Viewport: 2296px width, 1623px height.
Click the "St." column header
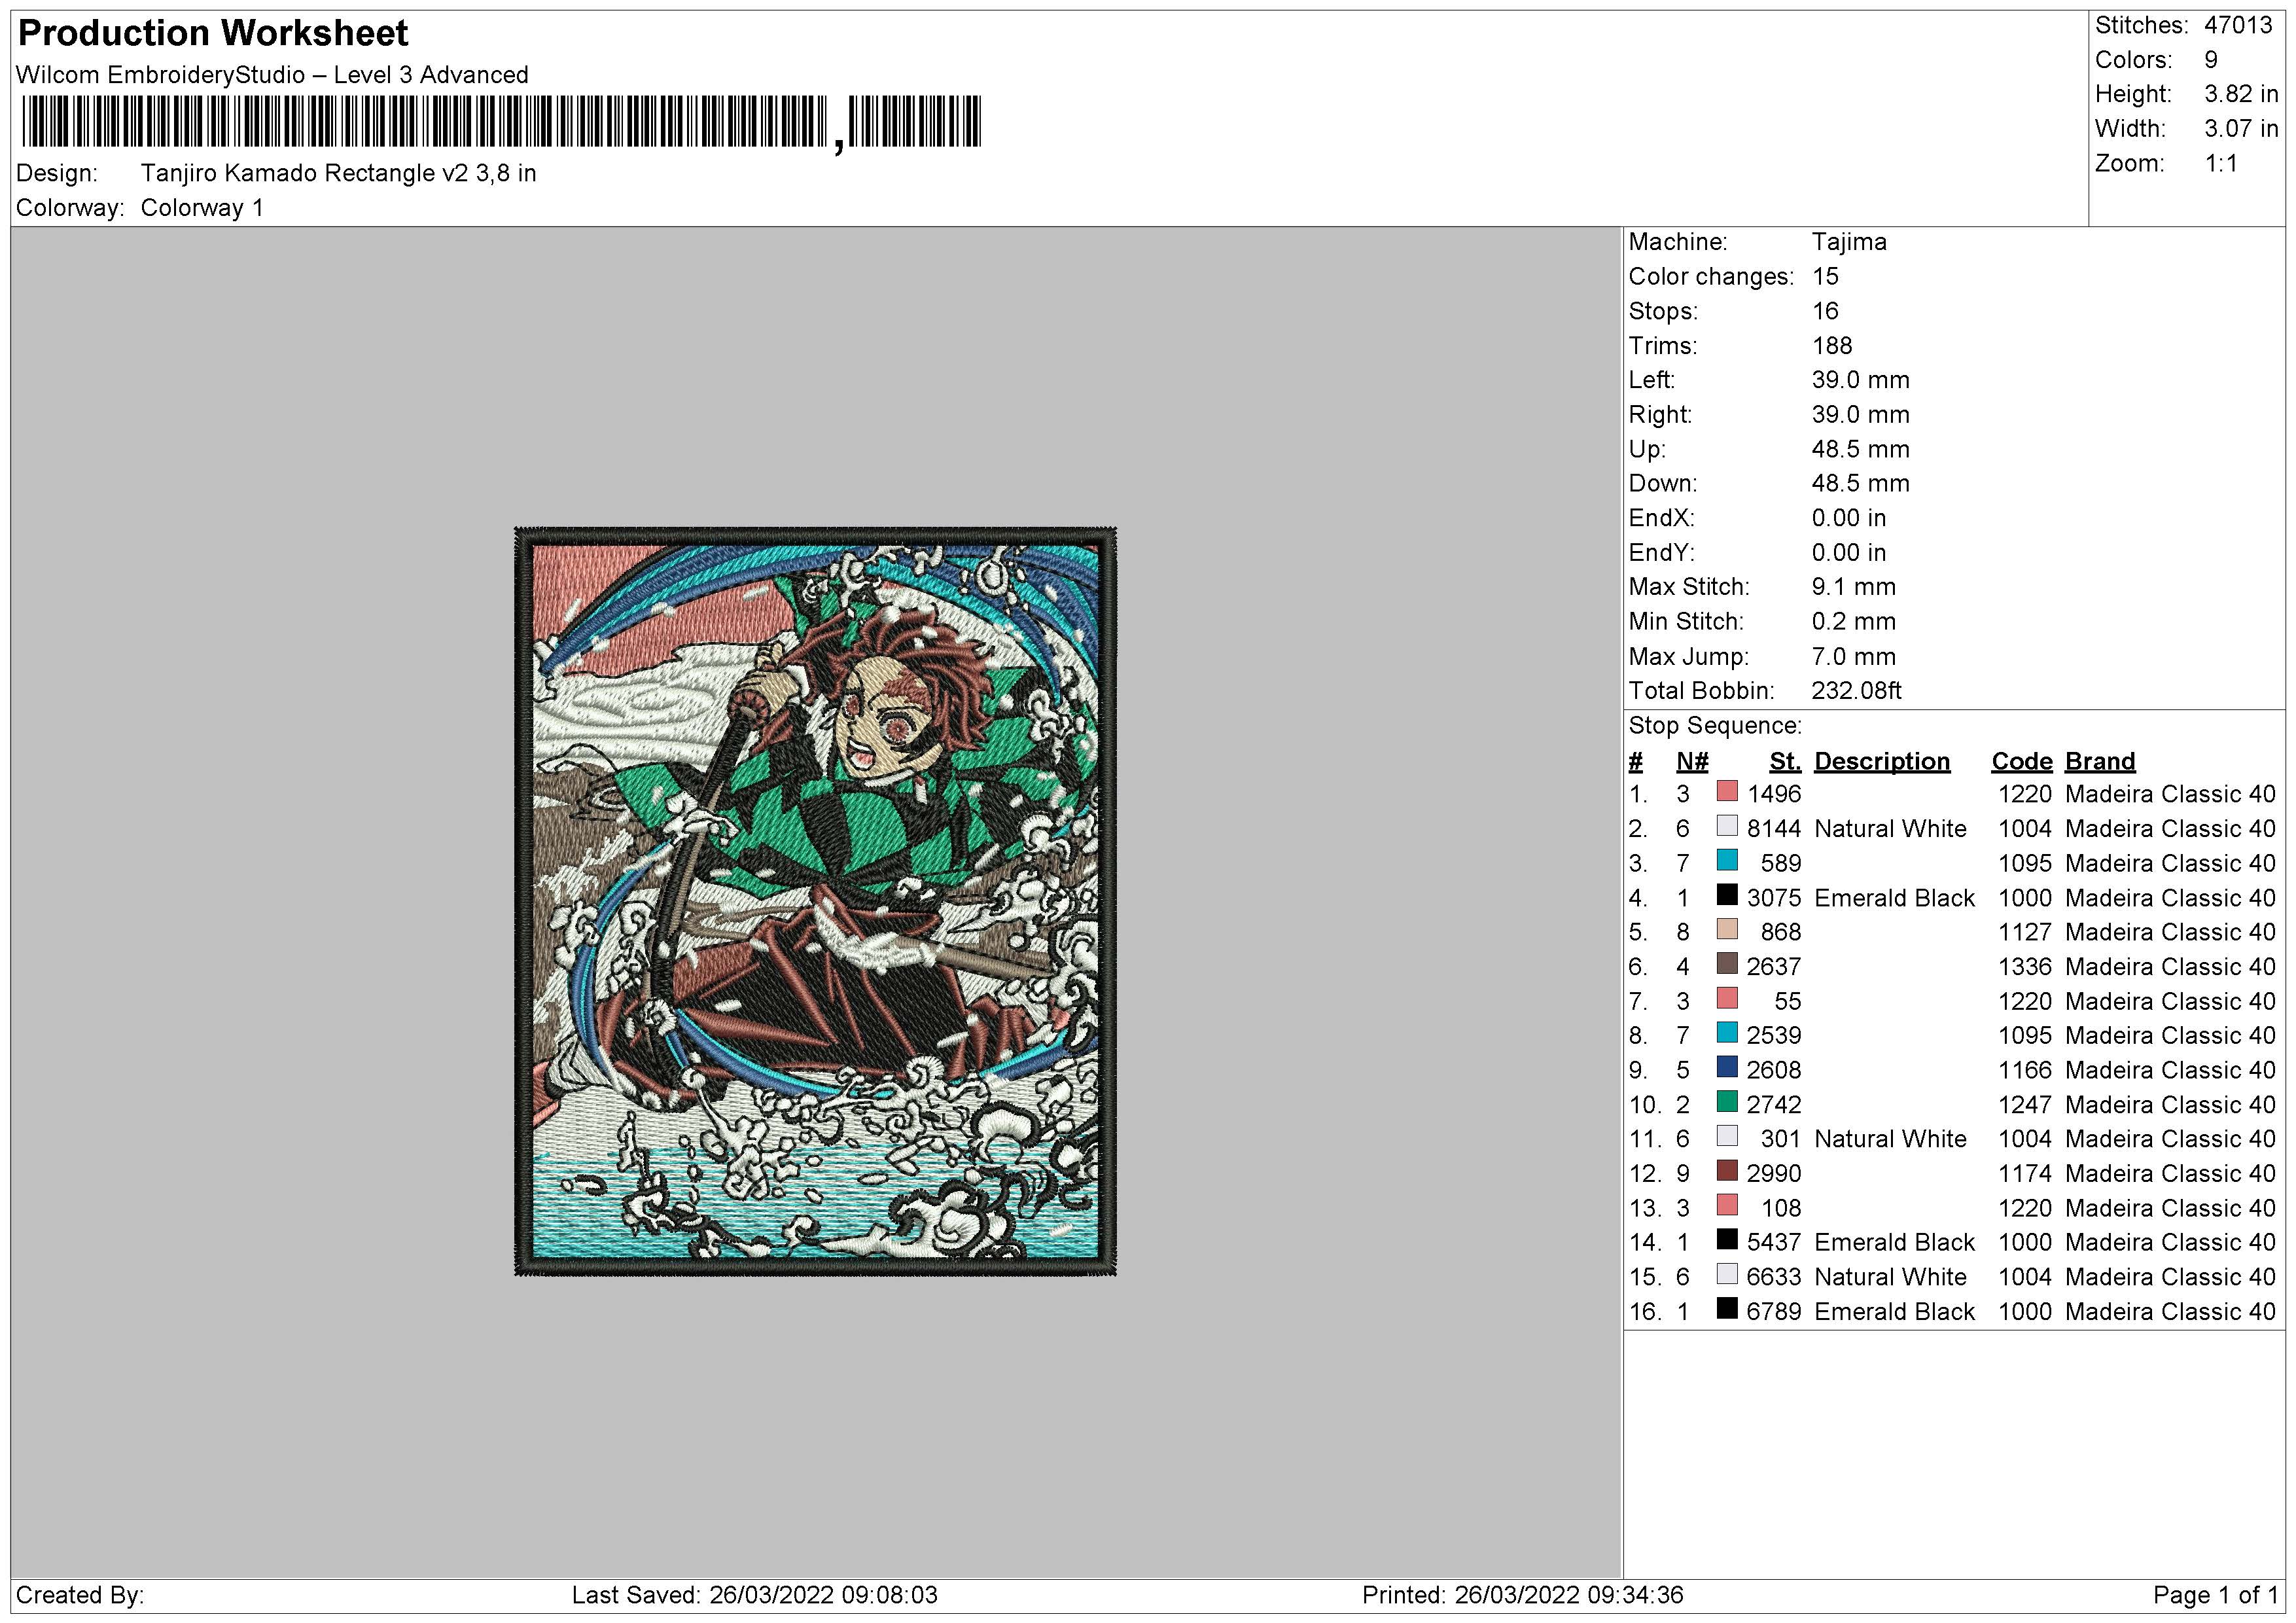pyautogui.click(x=1785, y=762)
